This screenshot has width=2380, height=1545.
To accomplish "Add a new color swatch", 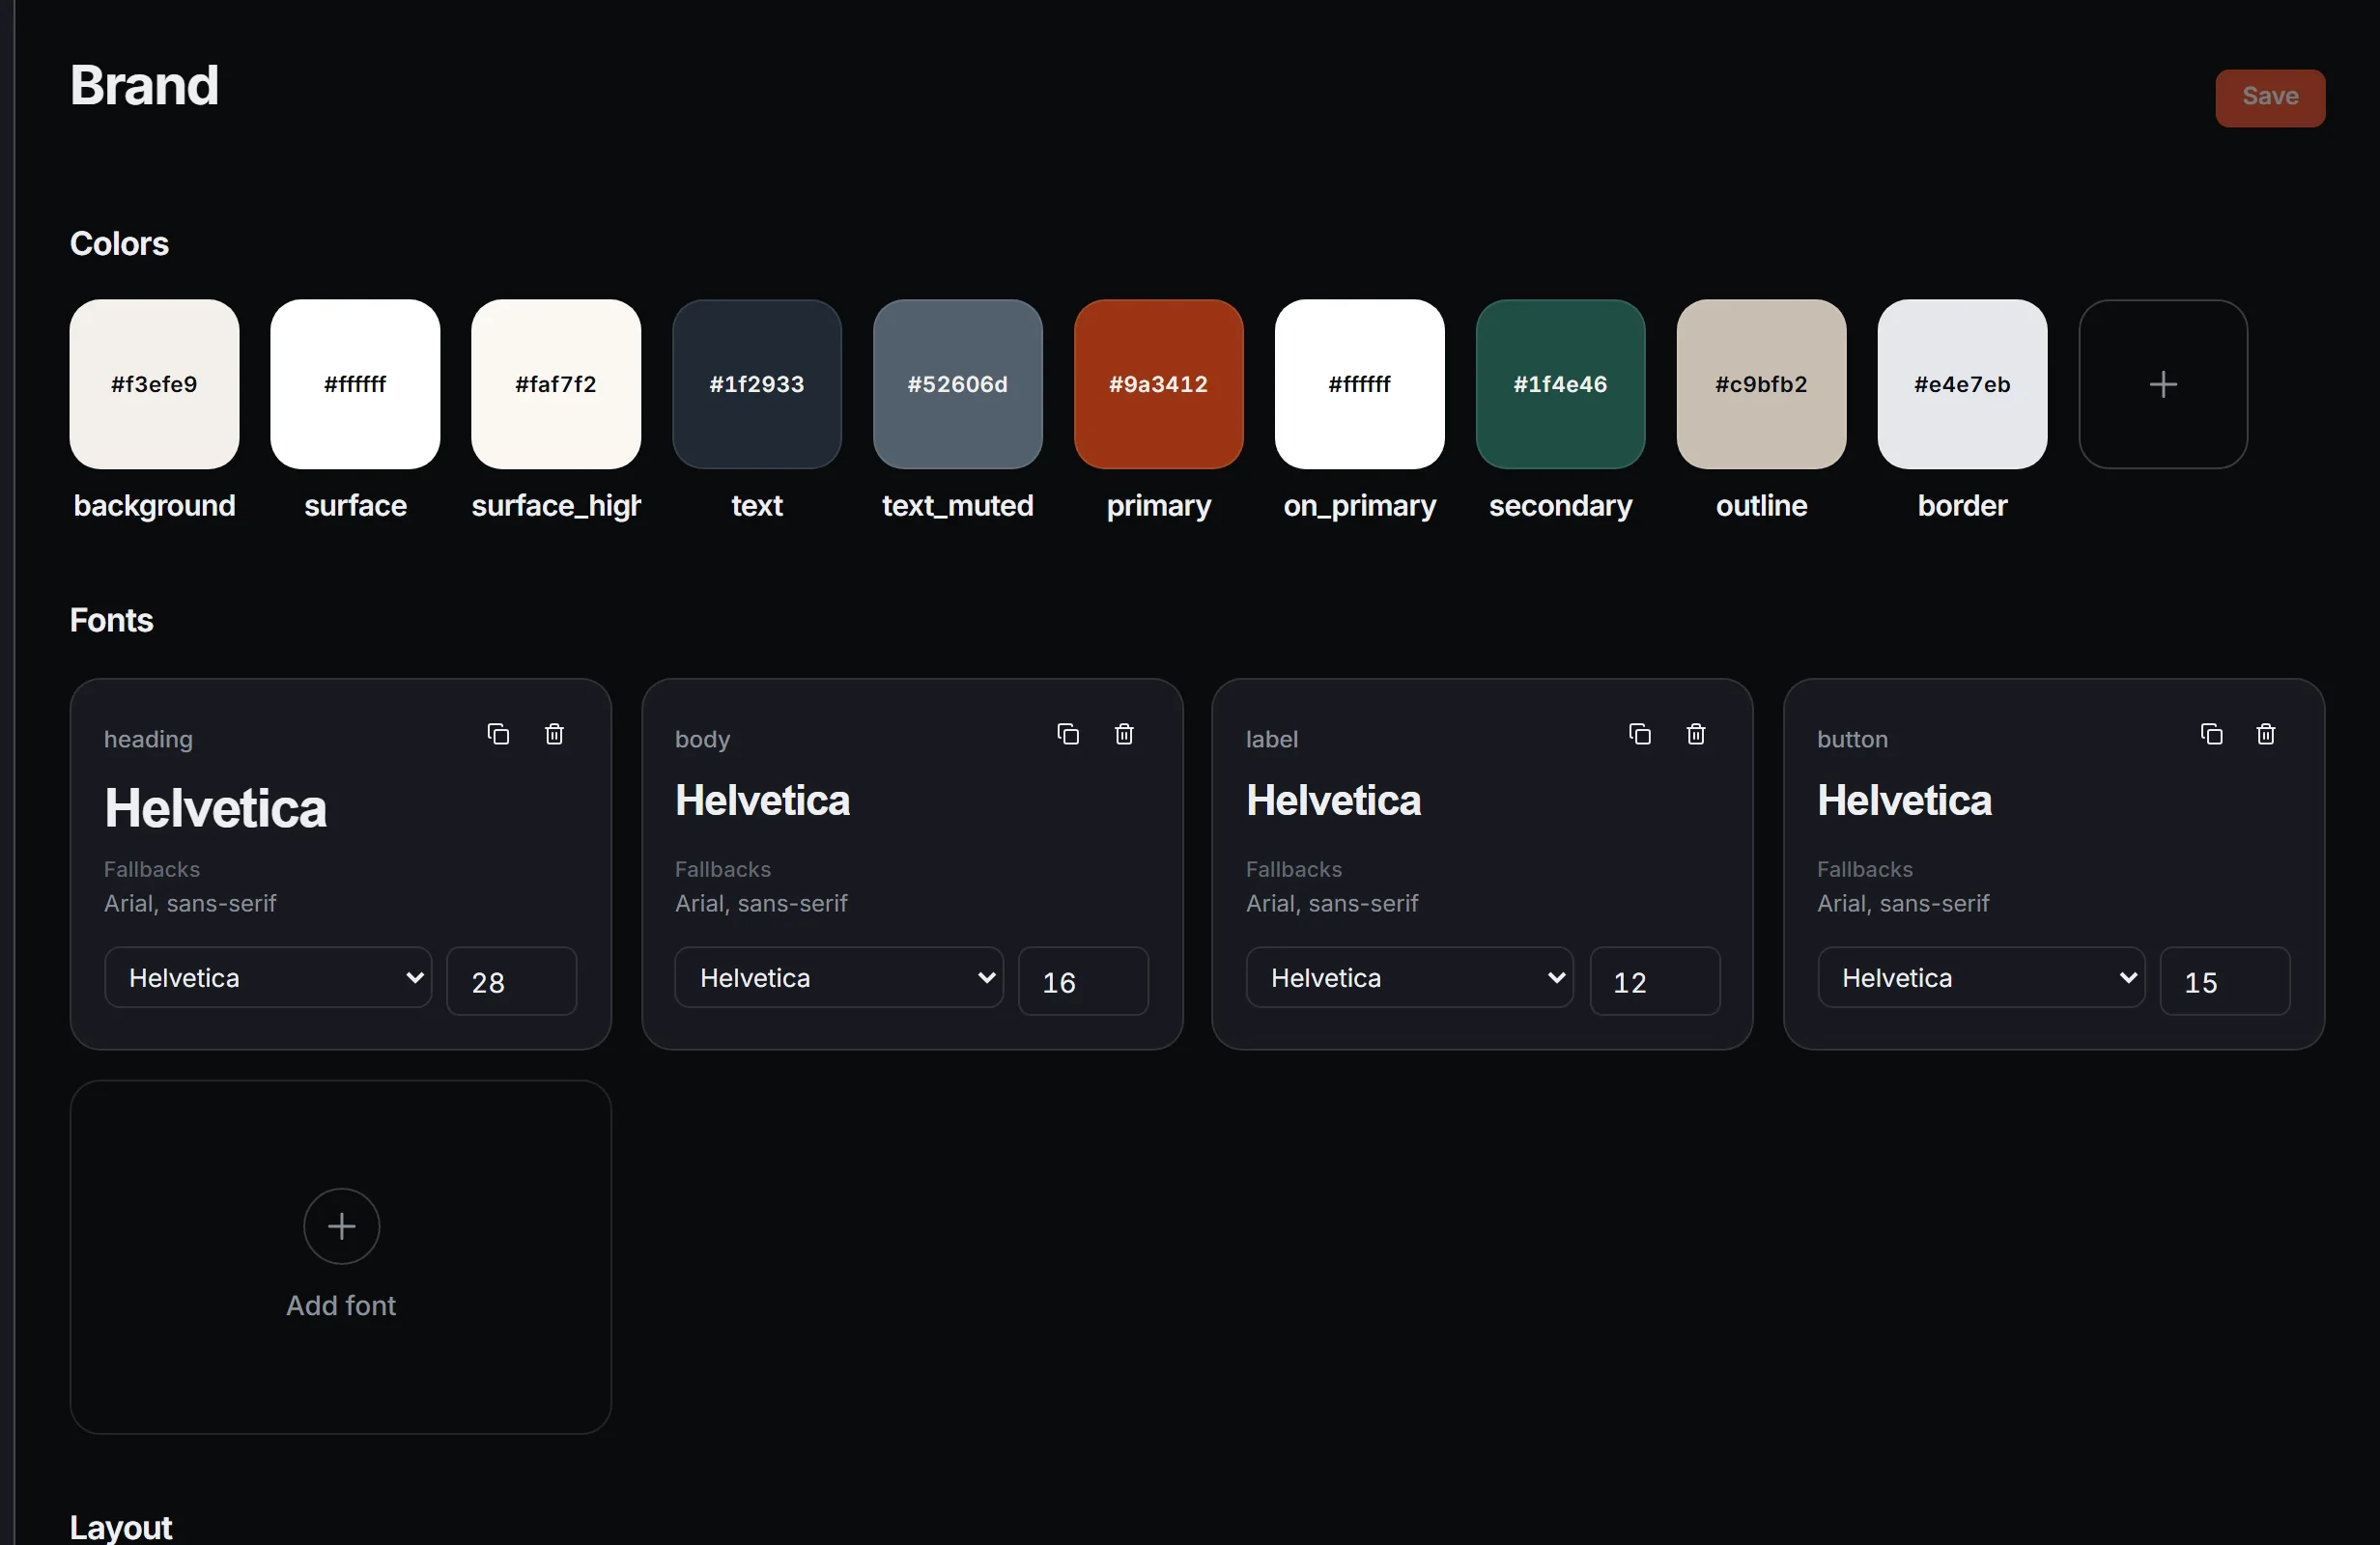I will point(2163,384).
